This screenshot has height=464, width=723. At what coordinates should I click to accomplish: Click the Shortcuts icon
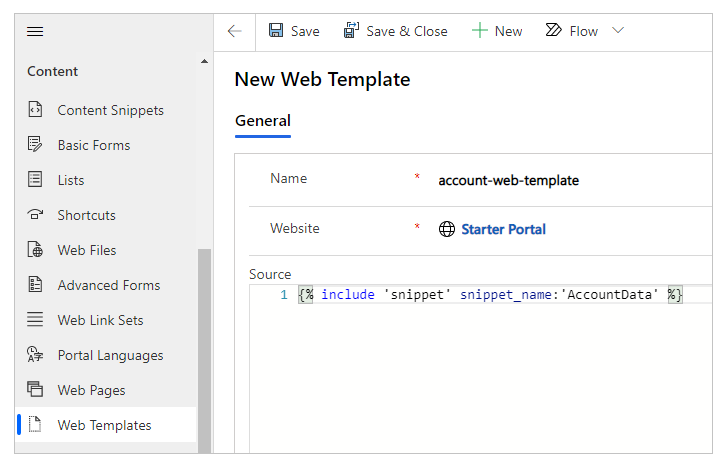[x=36, y=215]
